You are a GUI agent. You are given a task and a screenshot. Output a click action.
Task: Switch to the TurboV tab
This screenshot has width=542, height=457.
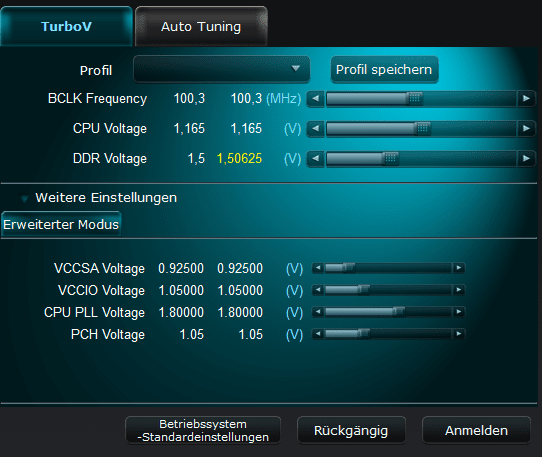[66, 26]
